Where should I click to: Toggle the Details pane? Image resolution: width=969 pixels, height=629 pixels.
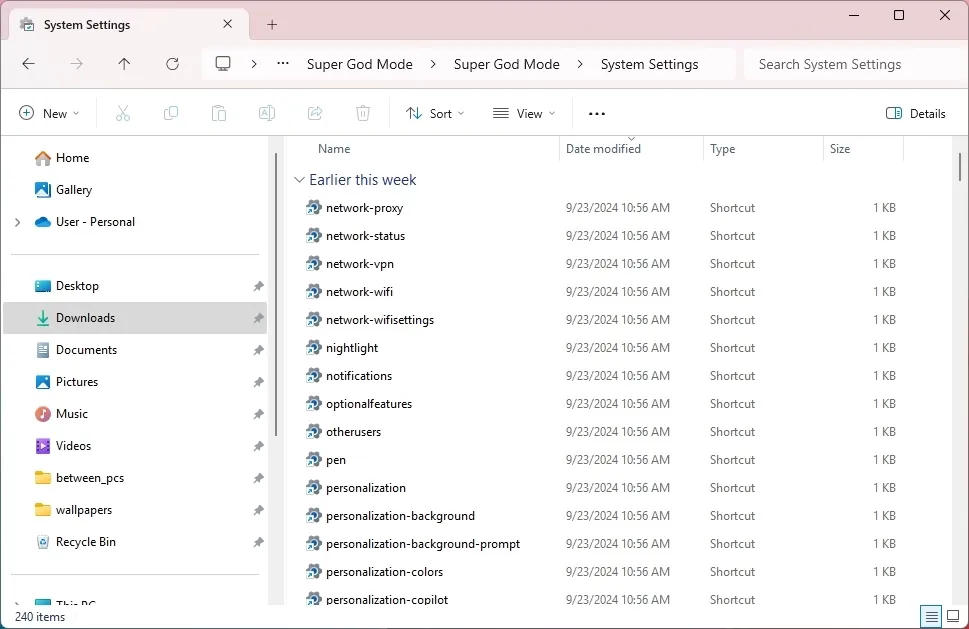[915, 113]
